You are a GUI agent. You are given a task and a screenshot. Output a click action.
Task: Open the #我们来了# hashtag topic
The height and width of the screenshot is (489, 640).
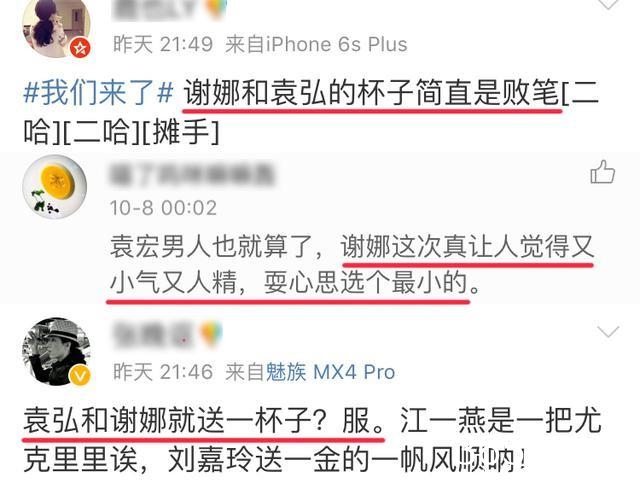[x=98, y=93]
